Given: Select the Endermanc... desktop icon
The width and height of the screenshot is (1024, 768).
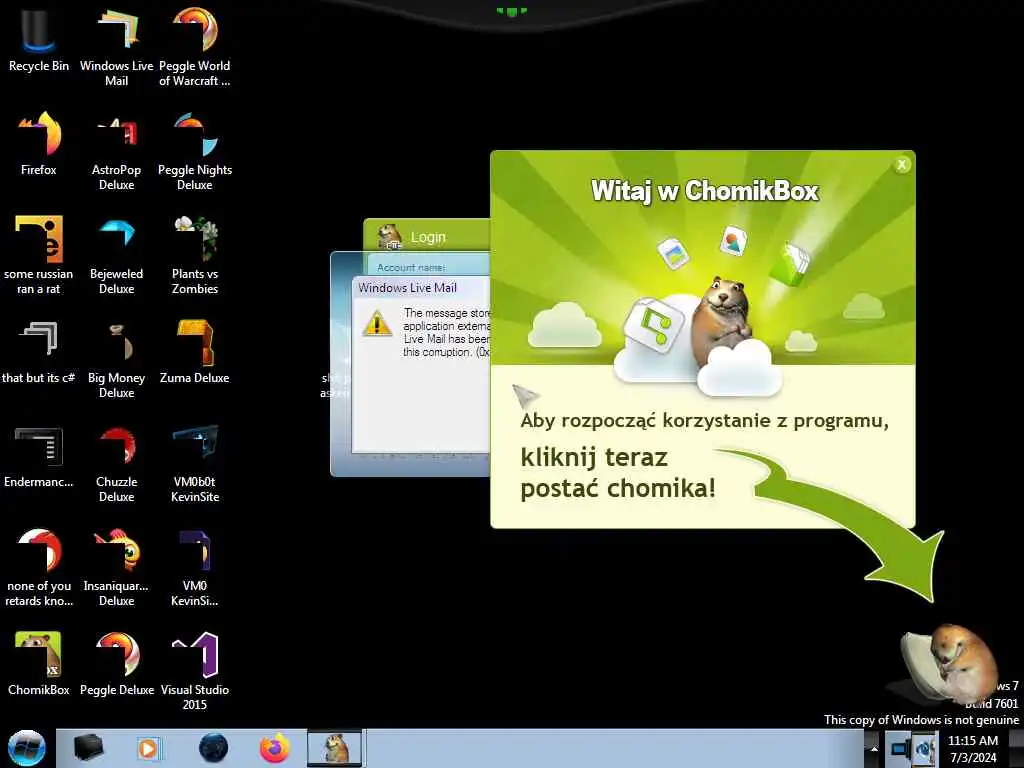Looking at the screenshot, I should click(x=39, y=456).
